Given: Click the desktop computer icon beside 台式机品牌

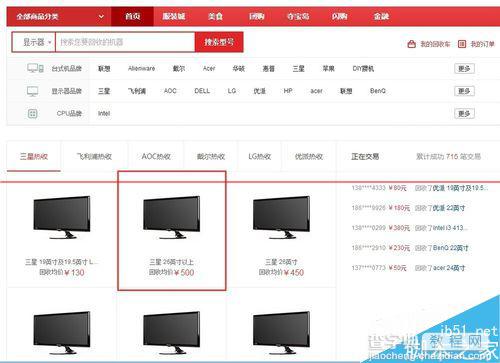Looking at the screenshot, I should [x=35, y=68].
